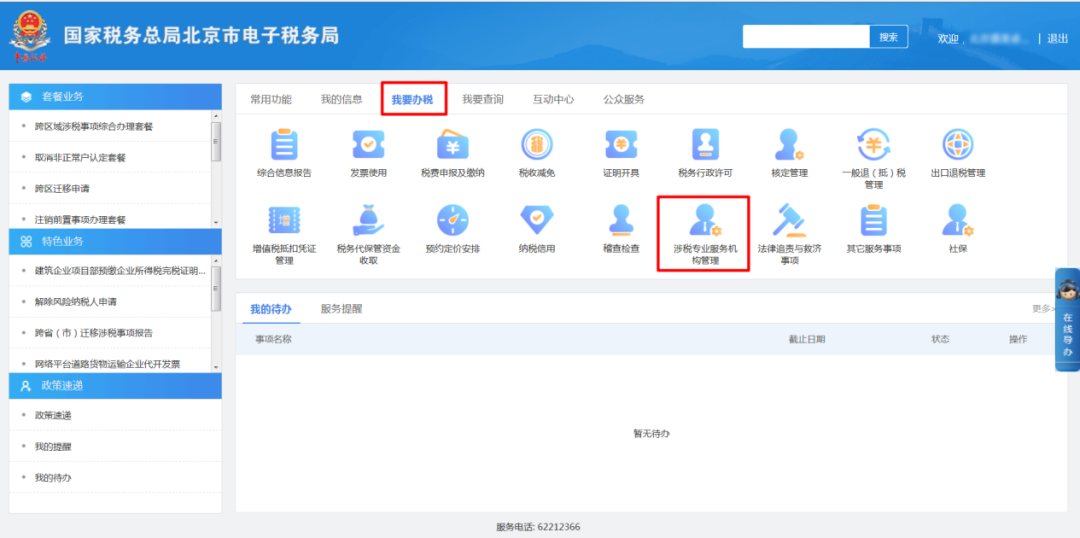
Task: Focus the search input field
Action: click(x=806, y=37)
